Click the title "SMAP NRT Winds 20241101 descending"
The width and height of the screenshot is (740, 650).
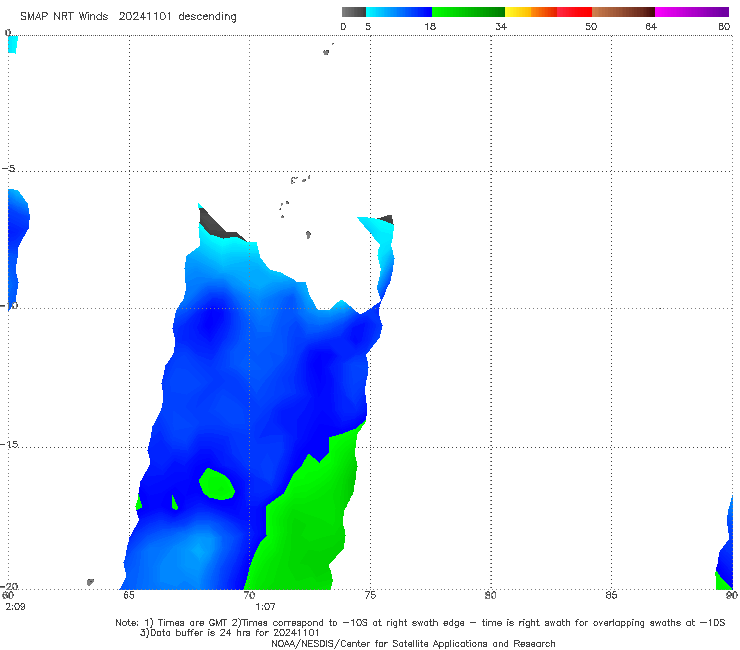pos(128,16)
